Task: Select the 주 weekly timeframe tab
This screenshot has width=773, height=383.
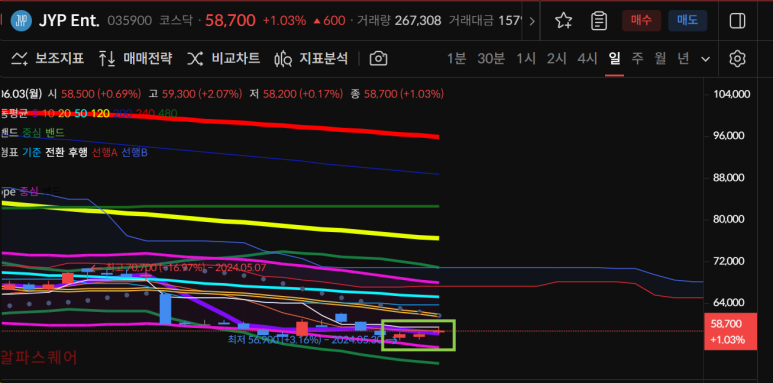Action: click(637, 59)
